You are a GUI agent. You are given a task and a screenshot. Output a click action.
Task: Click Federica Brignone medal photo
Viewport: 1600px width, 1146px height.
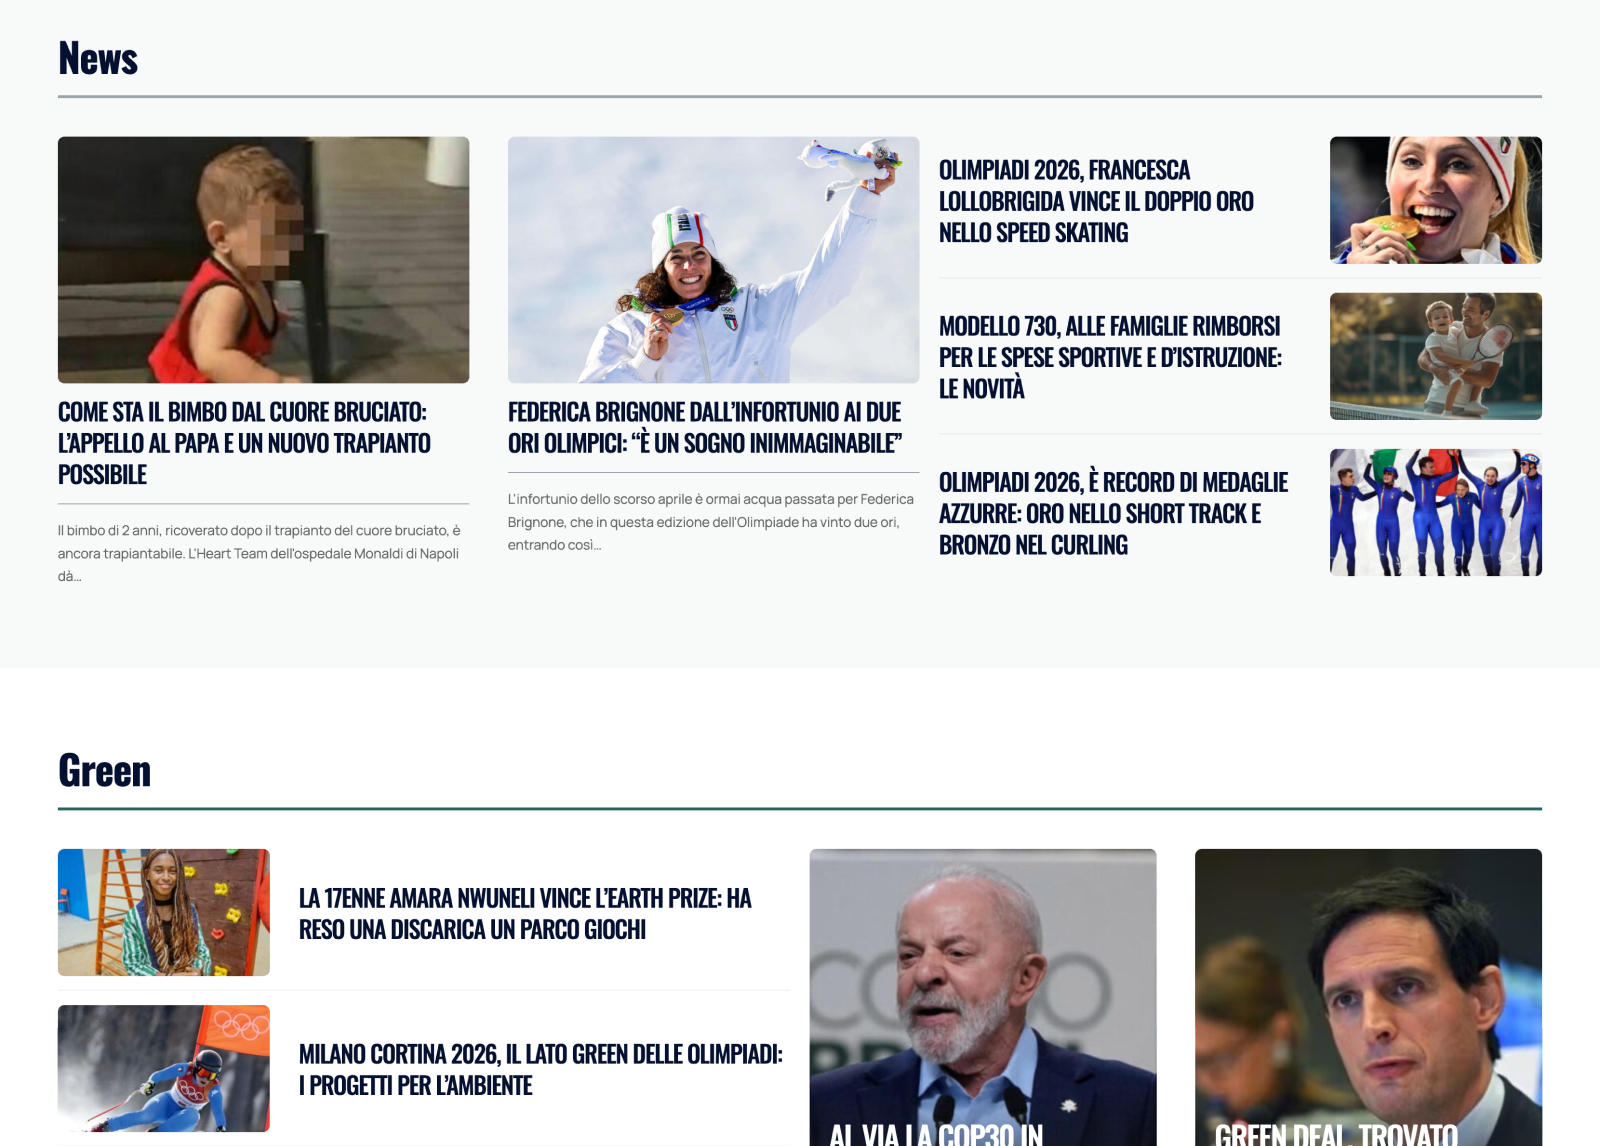pyautogui.click(x=713, y=260)
